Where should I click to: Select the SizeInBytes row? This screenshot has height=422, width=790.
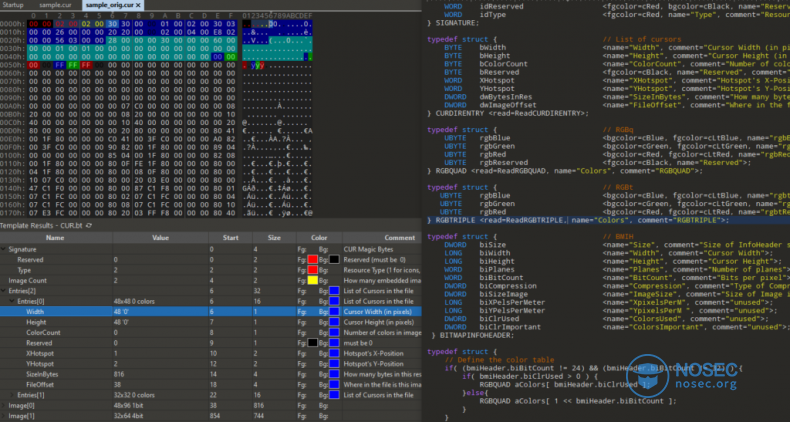[211, 374]
